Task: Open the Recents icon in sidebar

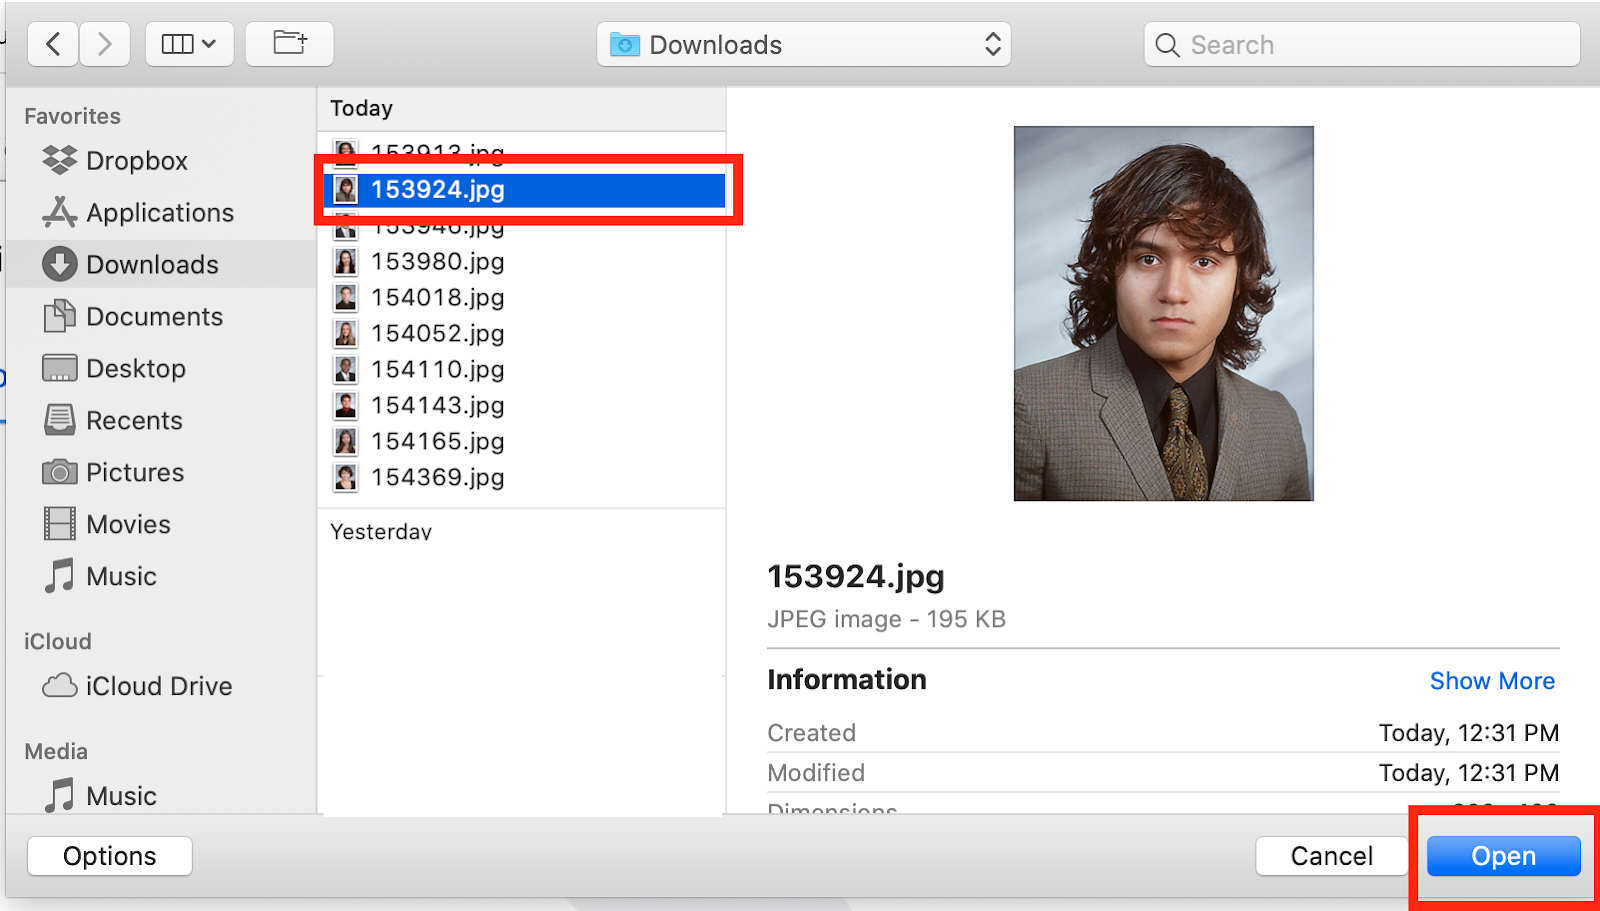Action: (60, 420)
